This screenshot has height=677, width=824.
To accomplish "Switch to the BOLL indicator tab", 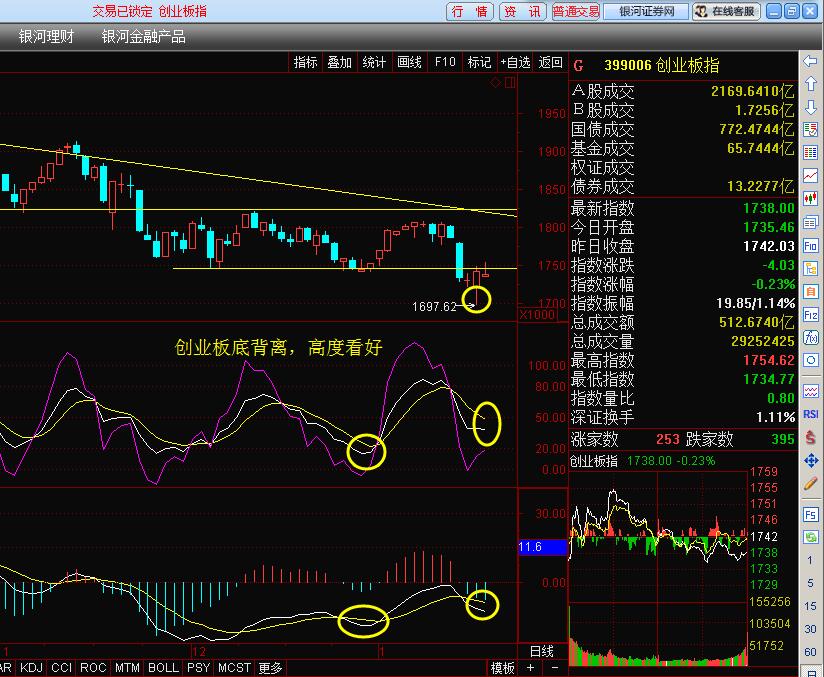I will coord(163,668).
